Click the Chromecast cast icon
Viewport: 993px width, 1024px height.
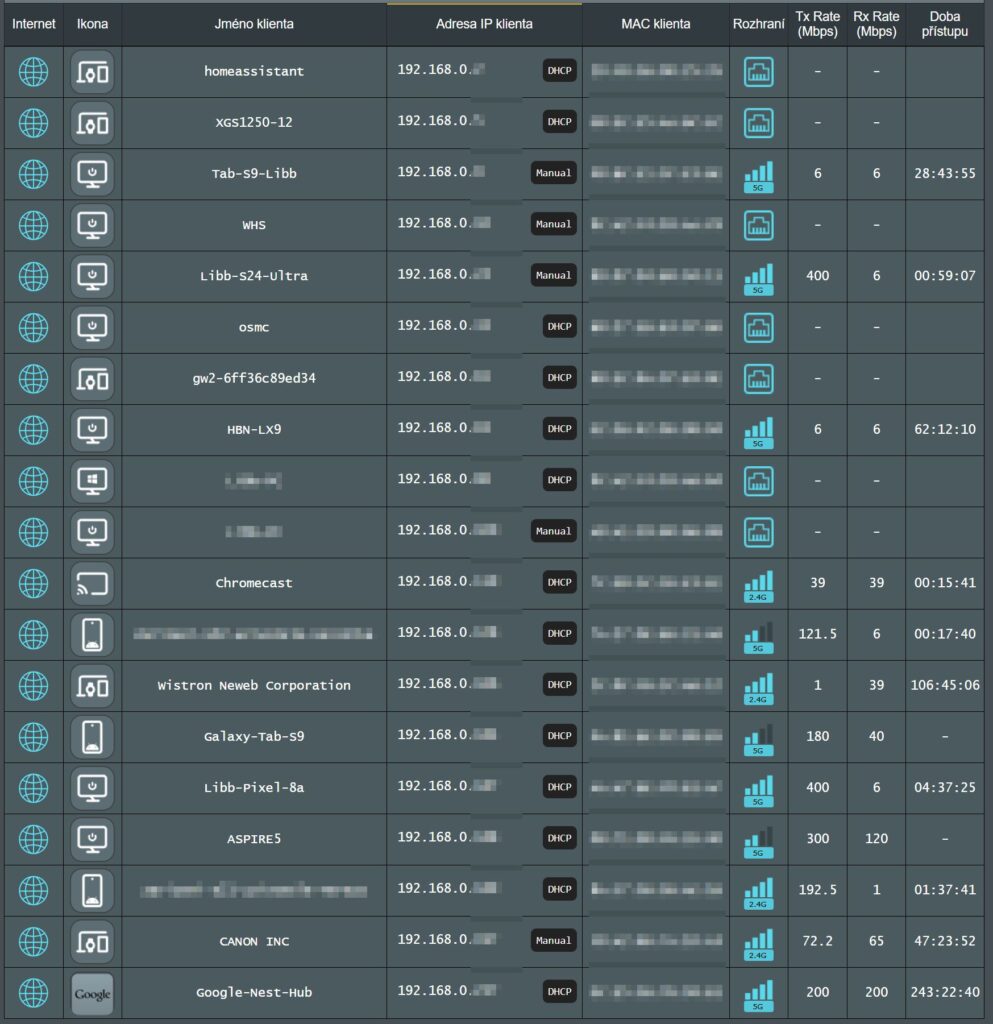point(92,583)
